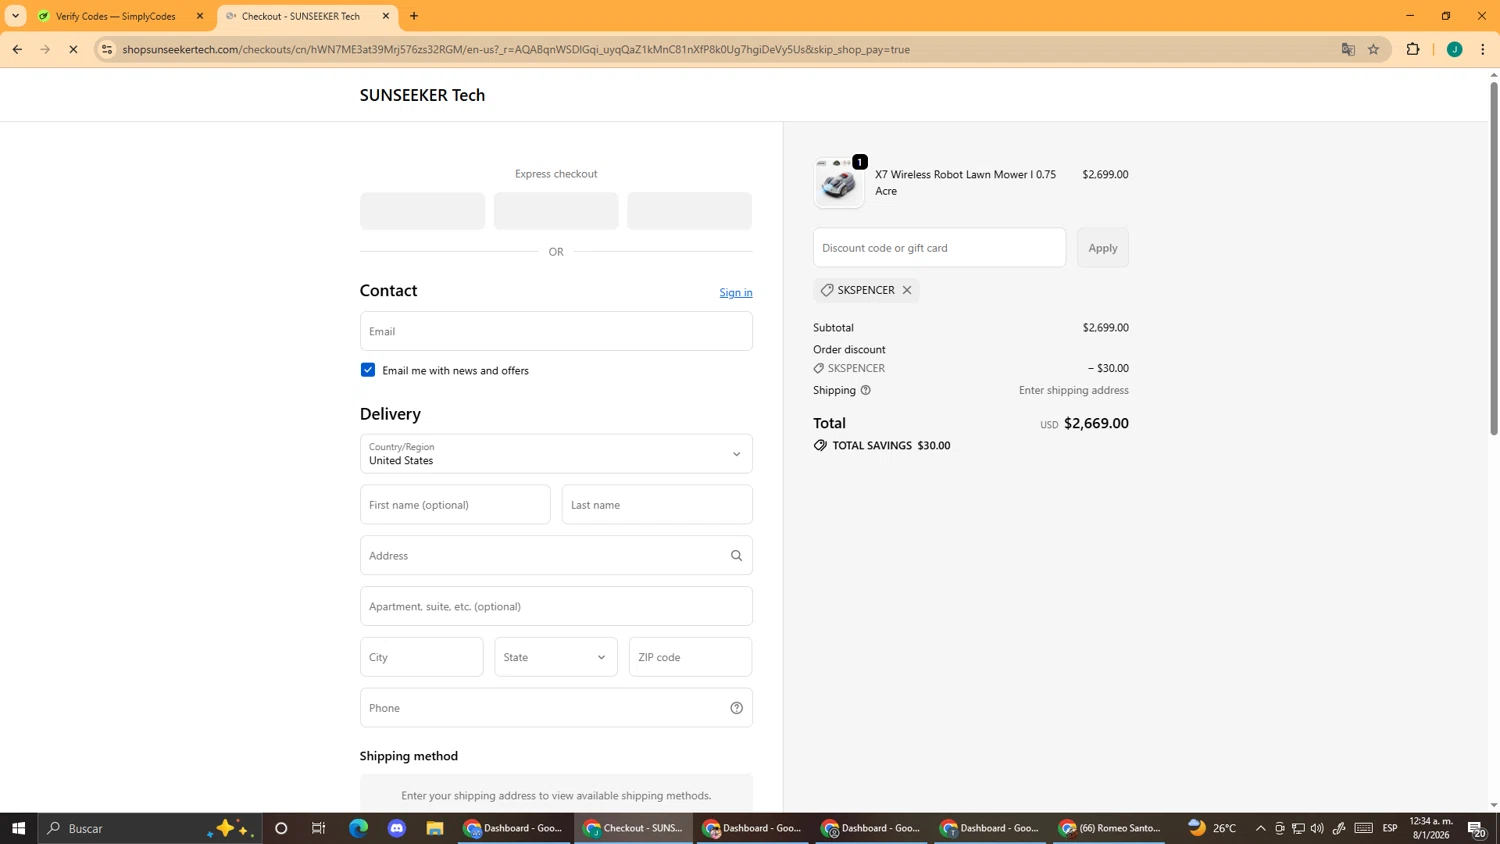Open Discord from the taskbar
The image size is (1500, 844).
tap(397, 828)
